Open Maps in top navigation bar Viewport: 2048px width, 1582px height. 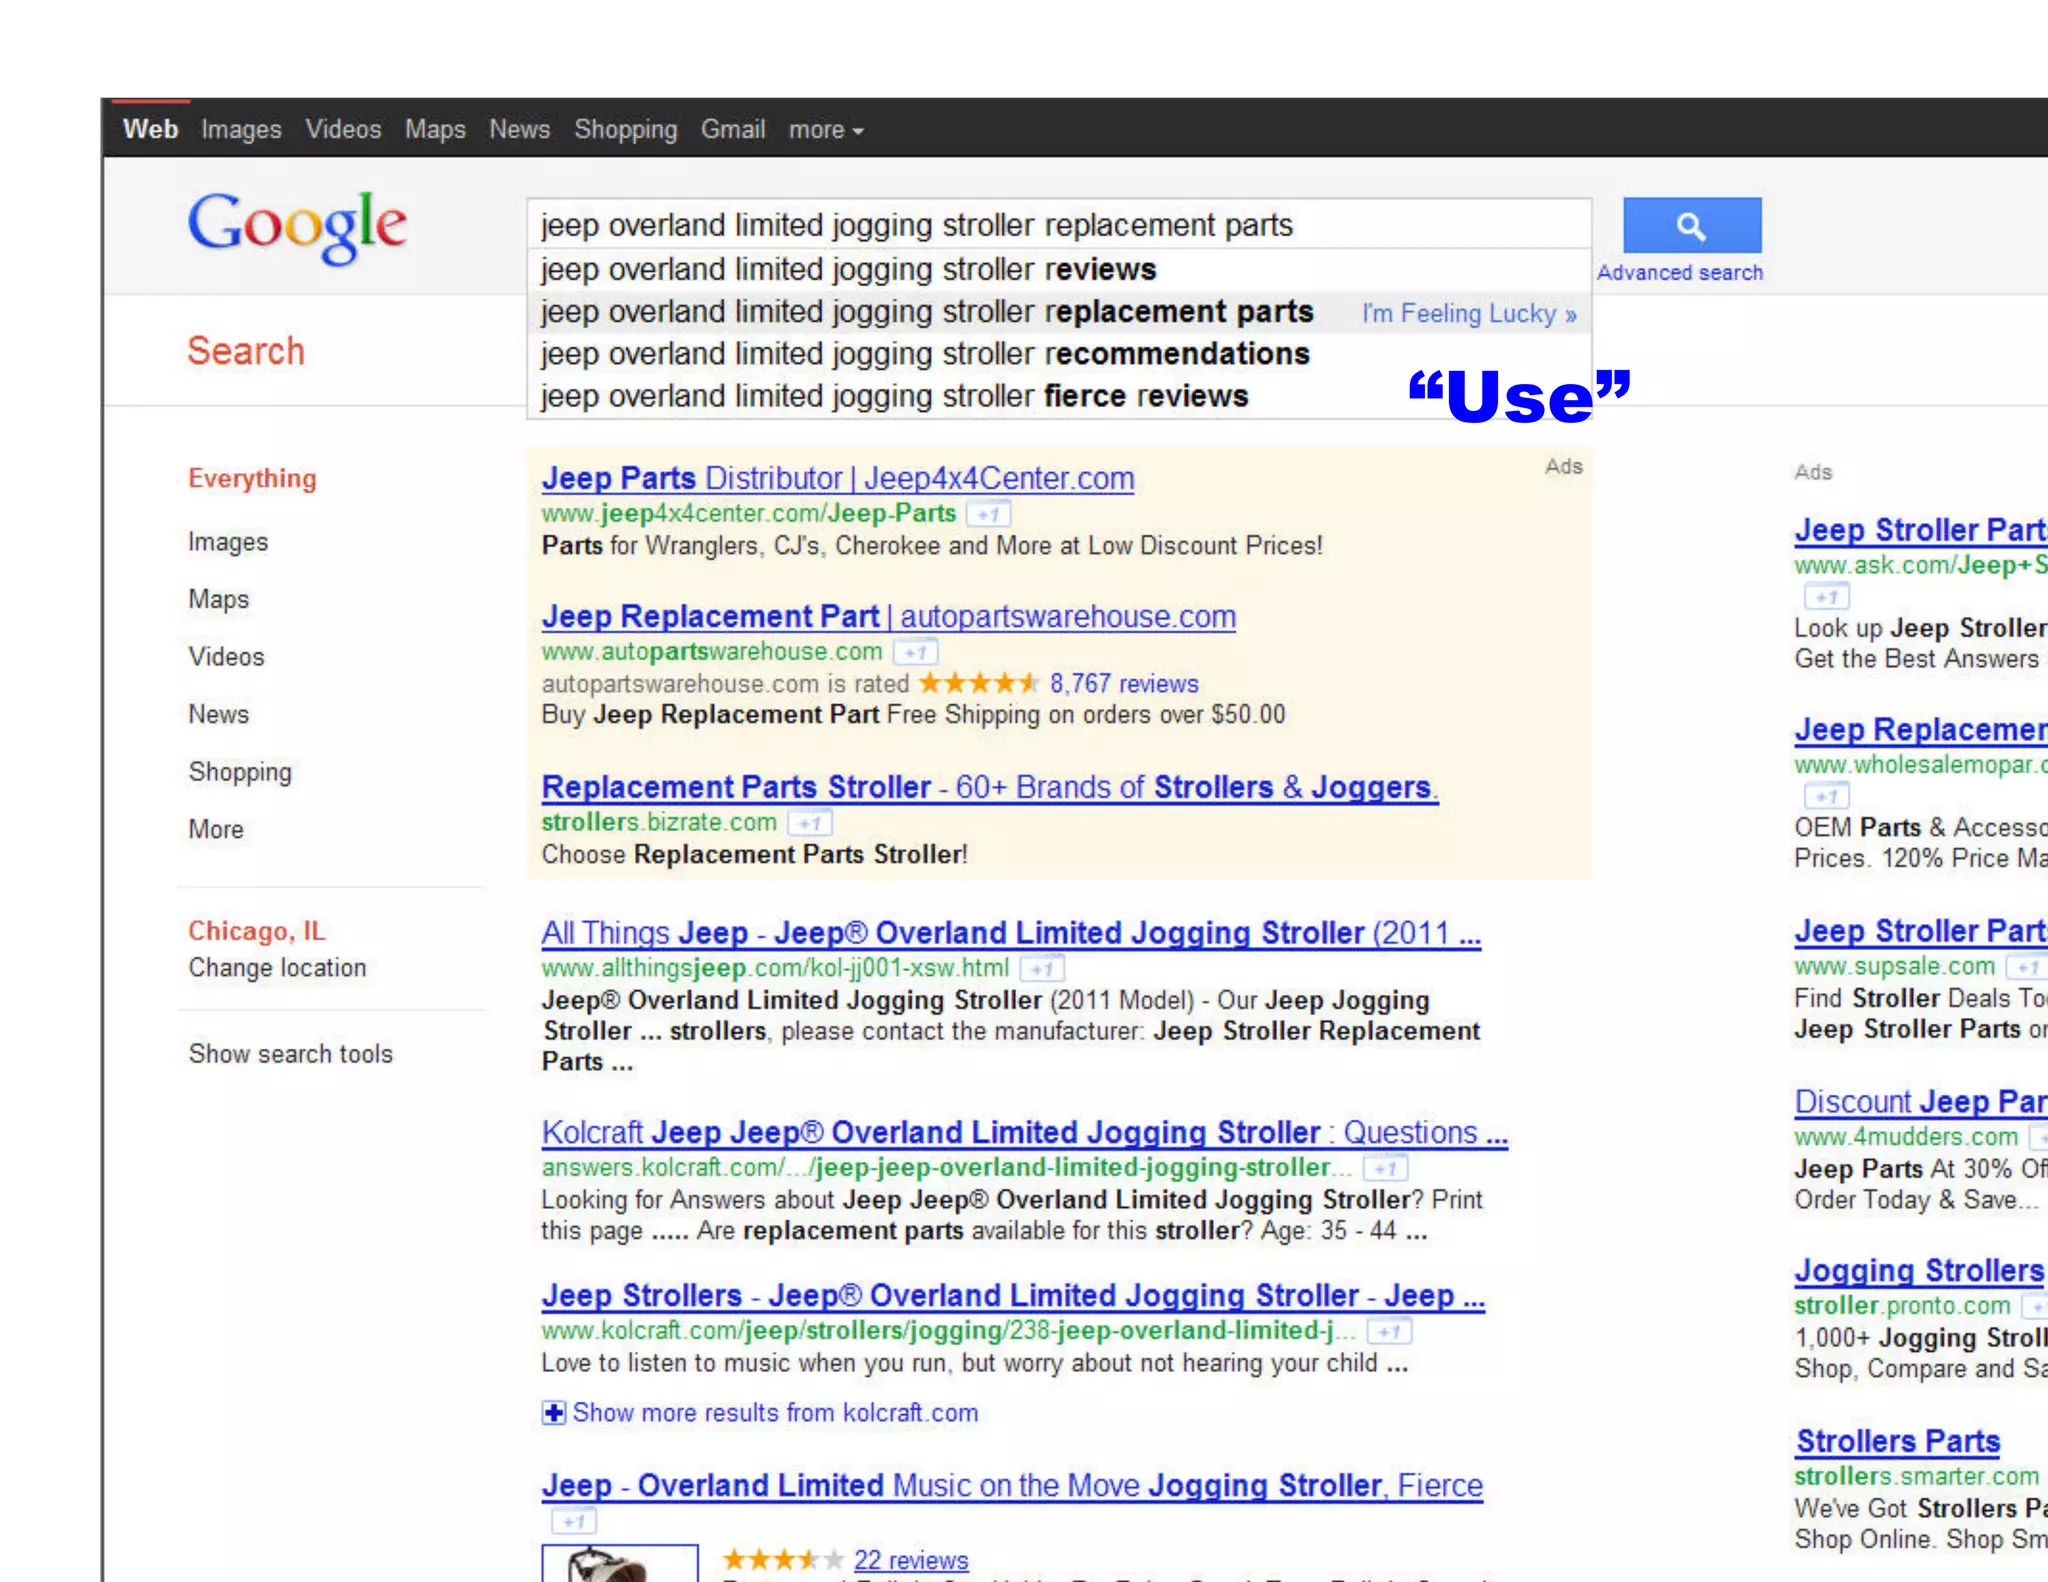pyautogui.click(x=435, y=130)
